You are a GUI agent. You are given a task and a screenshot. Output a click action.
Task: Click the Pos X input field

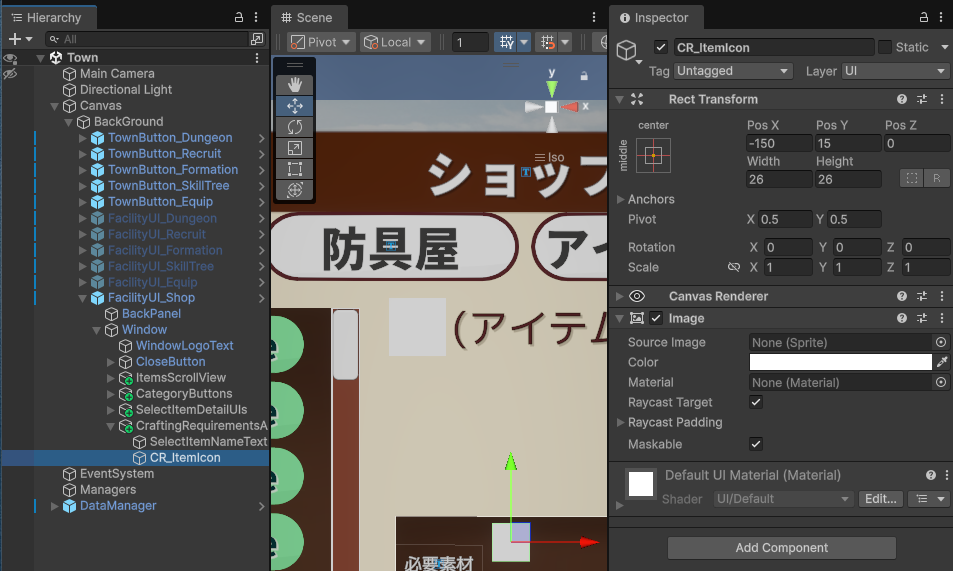click(778, 143)
